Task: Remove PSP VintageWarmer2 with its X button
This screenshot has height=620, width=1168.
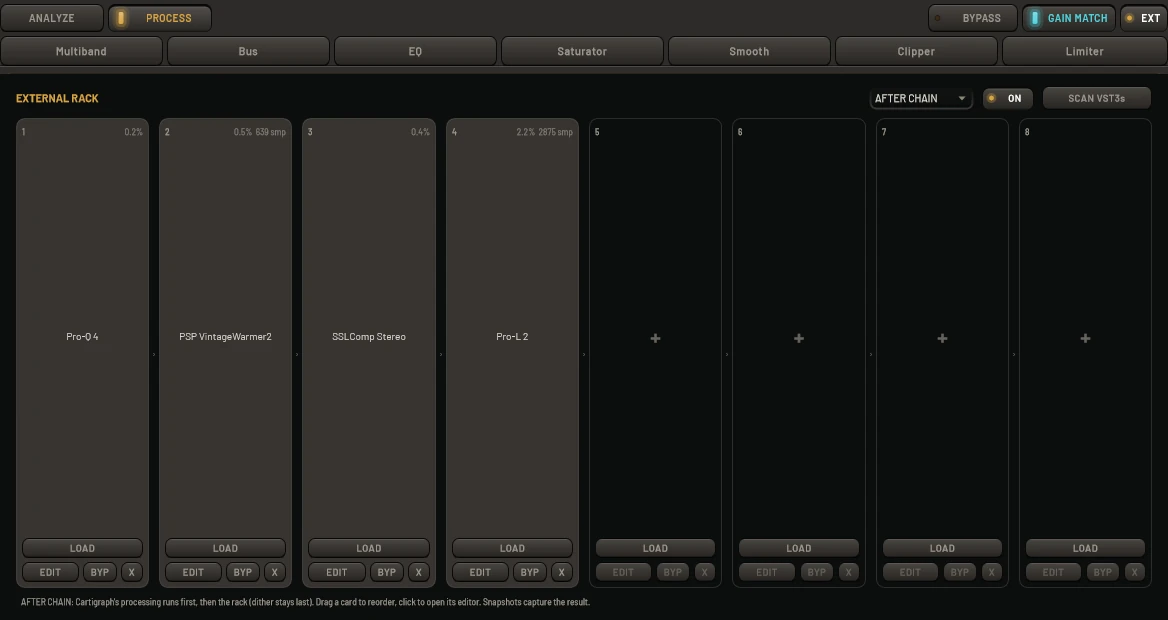Action: point(275,572)
